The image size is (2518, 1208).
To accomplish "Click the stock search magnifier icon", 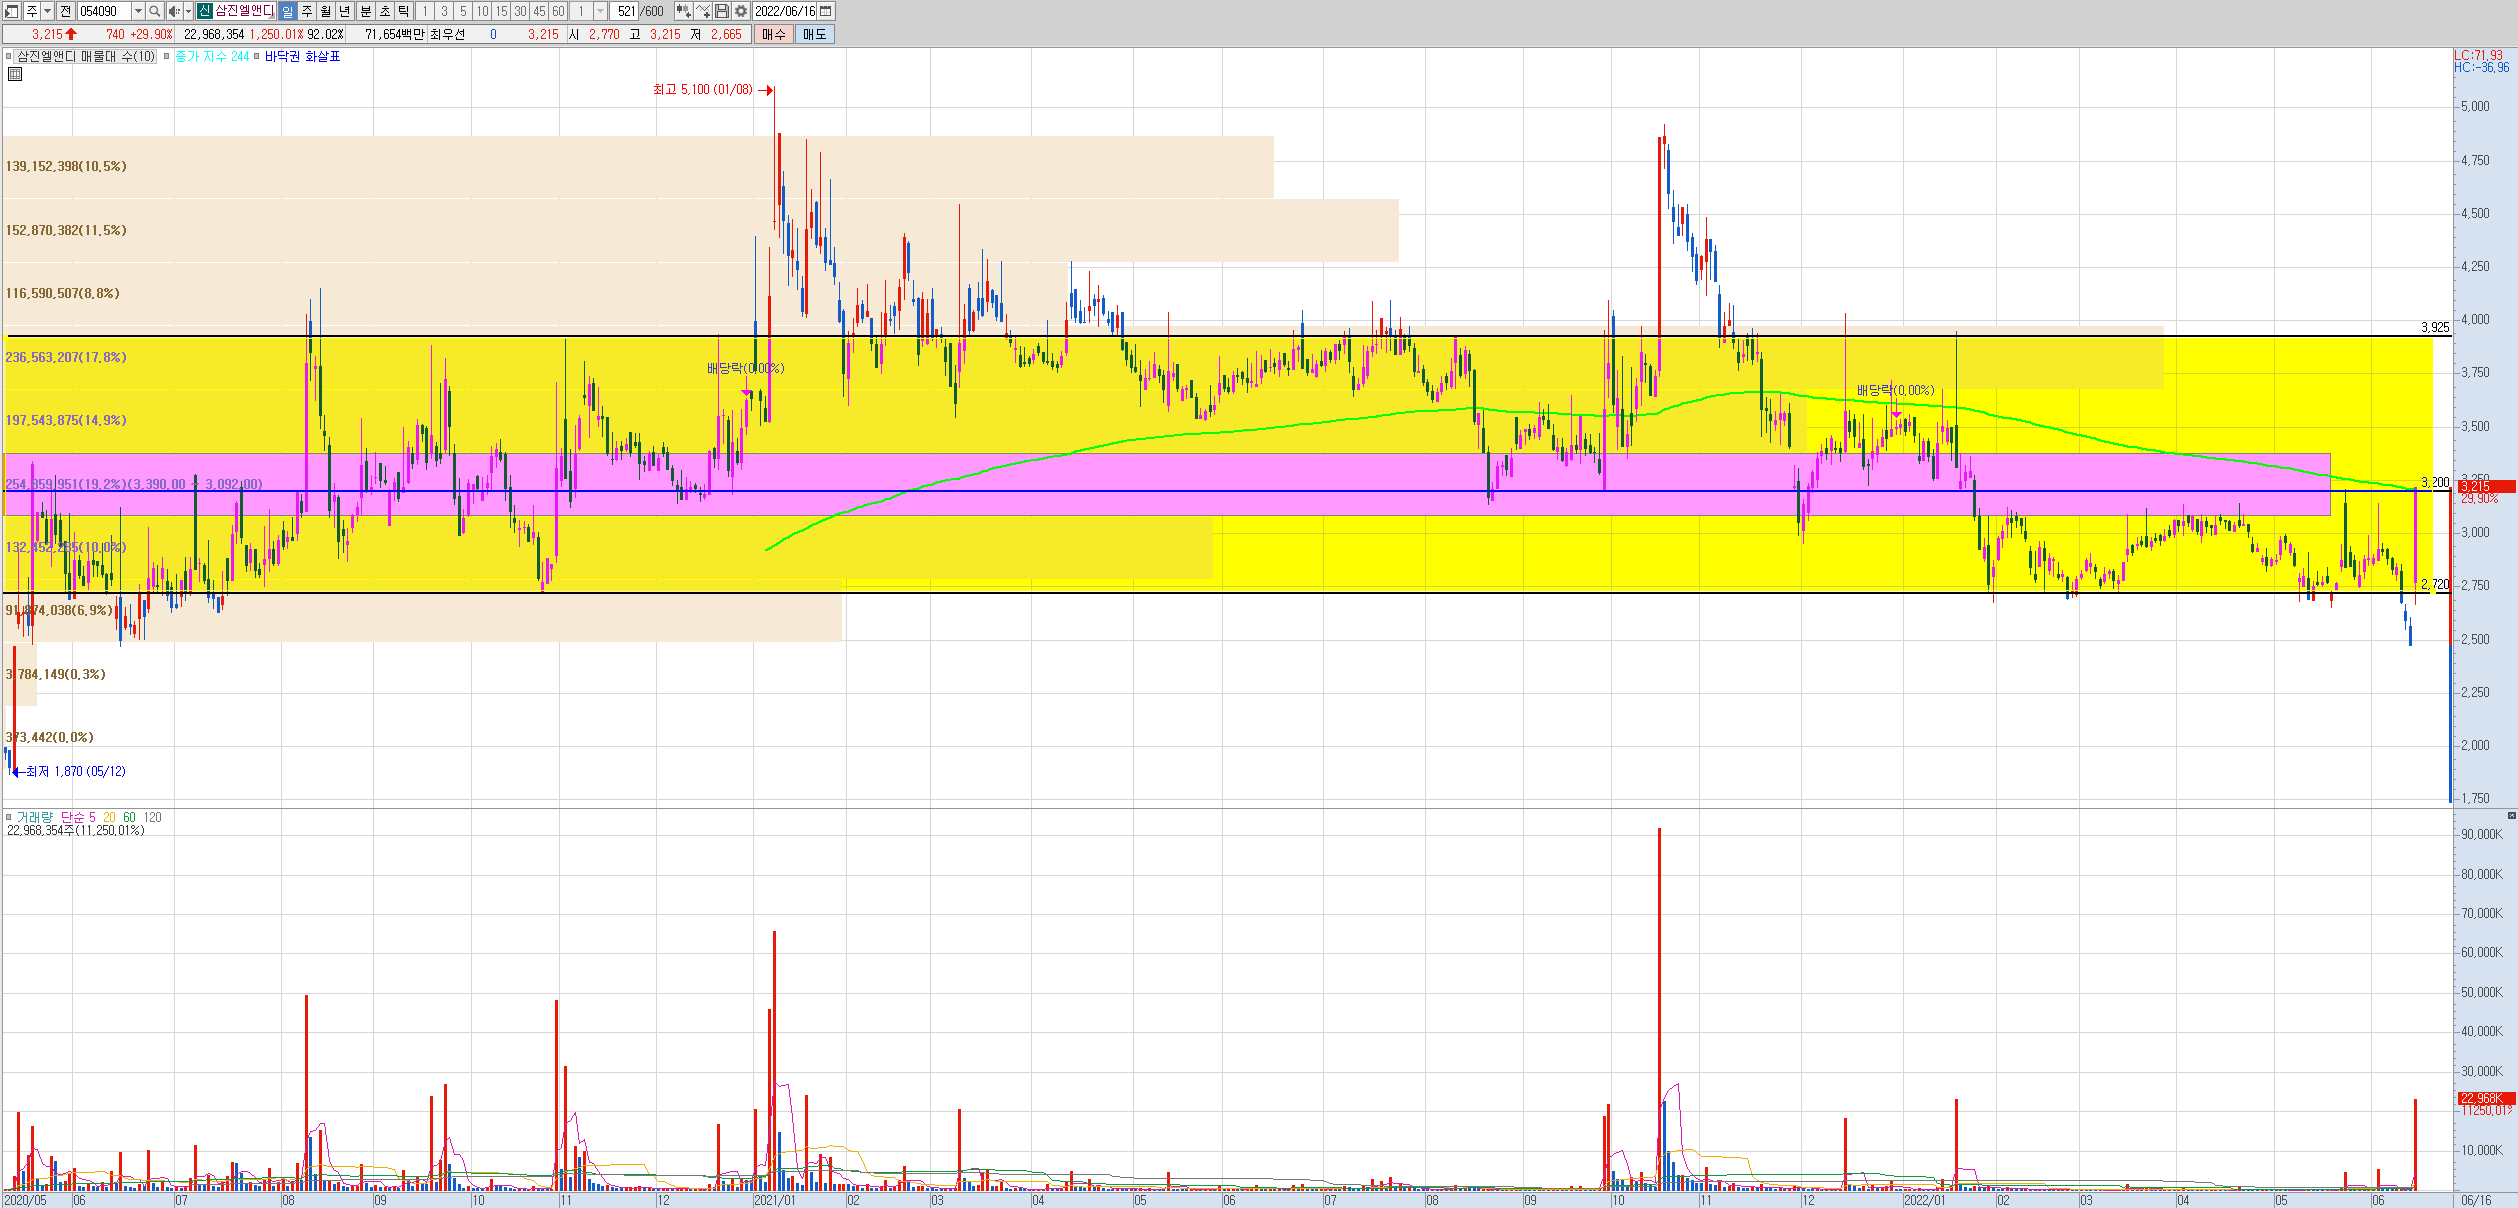I will (155, 11).
